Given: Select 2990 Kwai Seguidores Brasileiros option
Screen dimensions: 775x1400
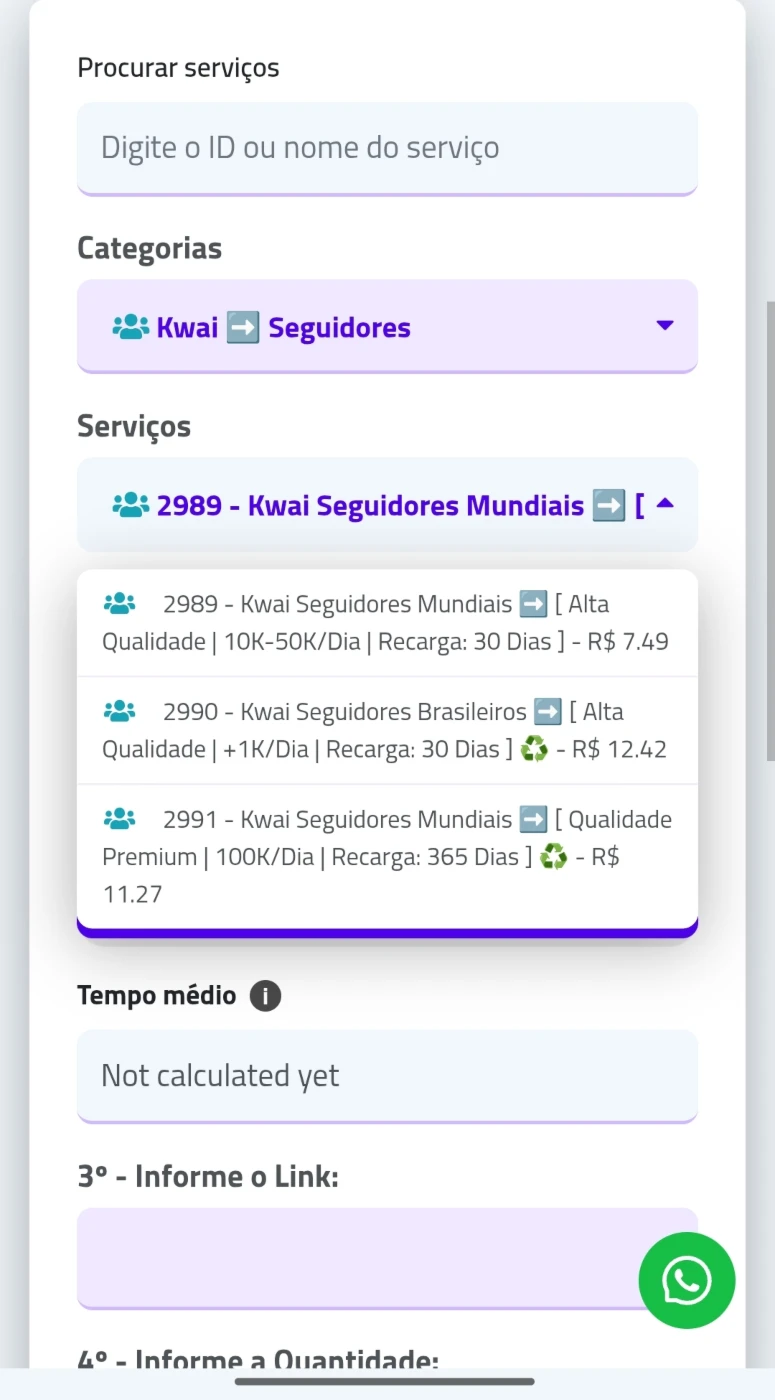Looking at the screenshot, I should click(386, 731).
